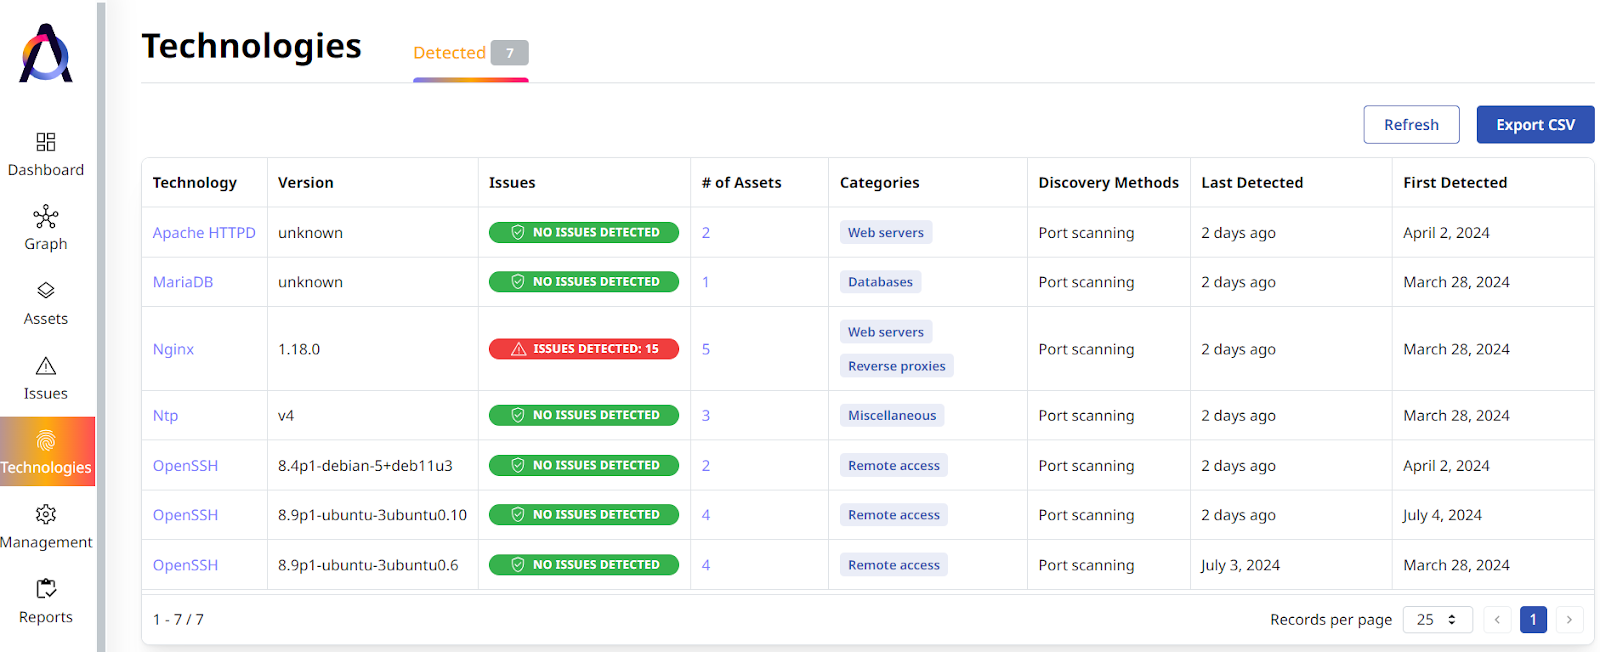Image resolution: width=1600 pixels, height=652 pixels.
Task: Click the # of Assets column header
Action: [x=741, y=183]
